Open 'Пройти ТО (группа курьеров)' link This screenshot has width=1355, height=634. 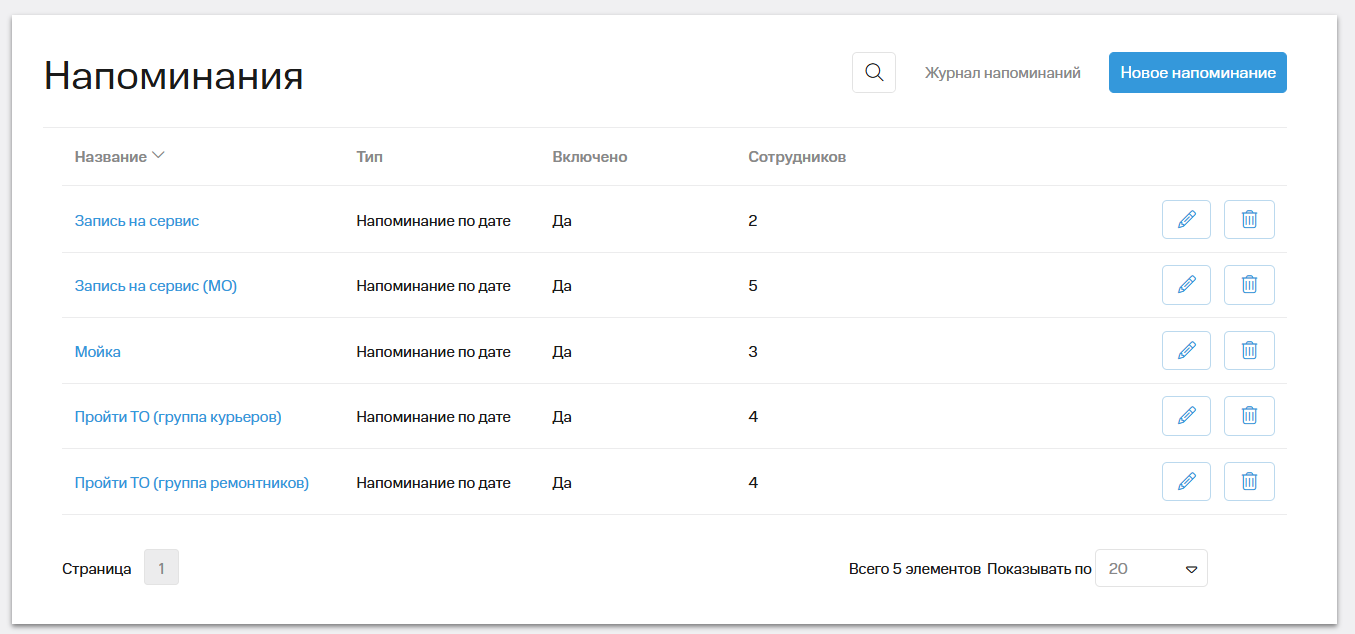tap(178, 417)
